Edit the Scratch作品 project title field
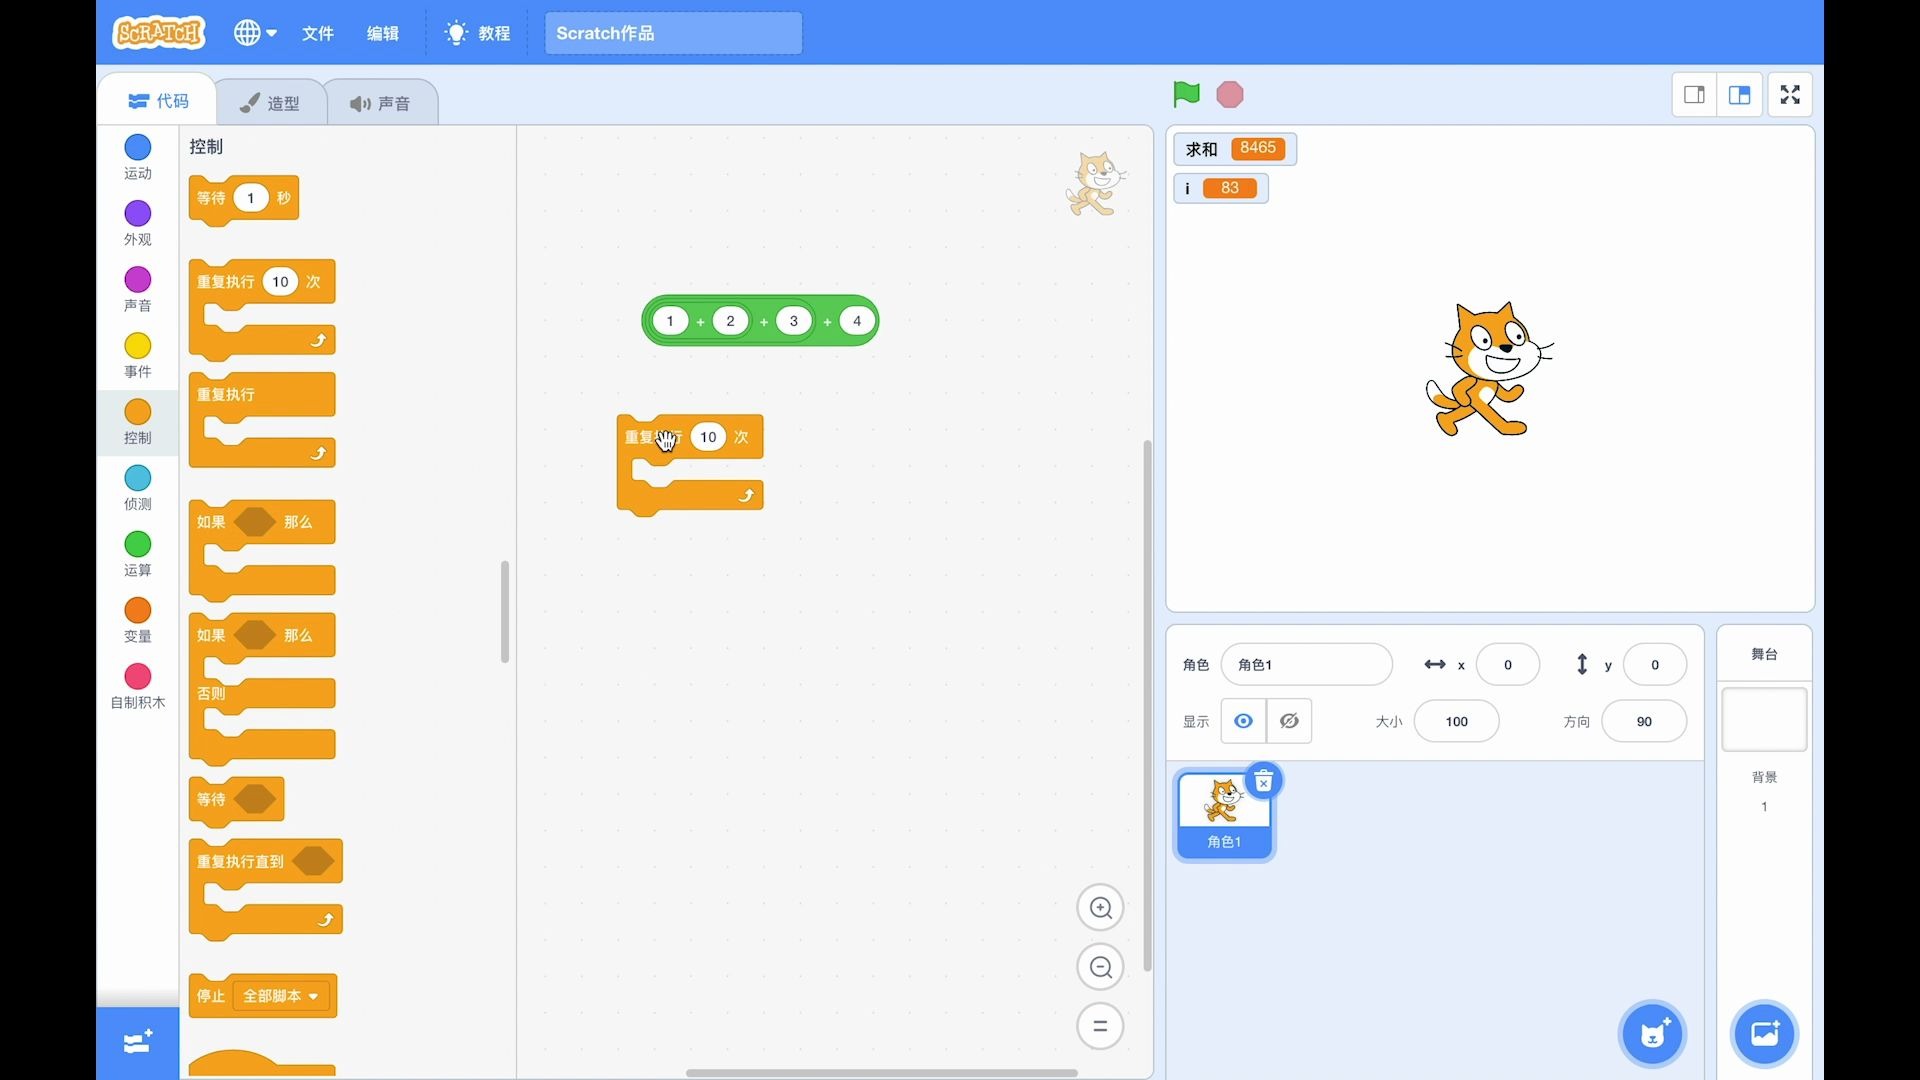1920x1080 pixels. pyautogui.click(x=673, y=33)
